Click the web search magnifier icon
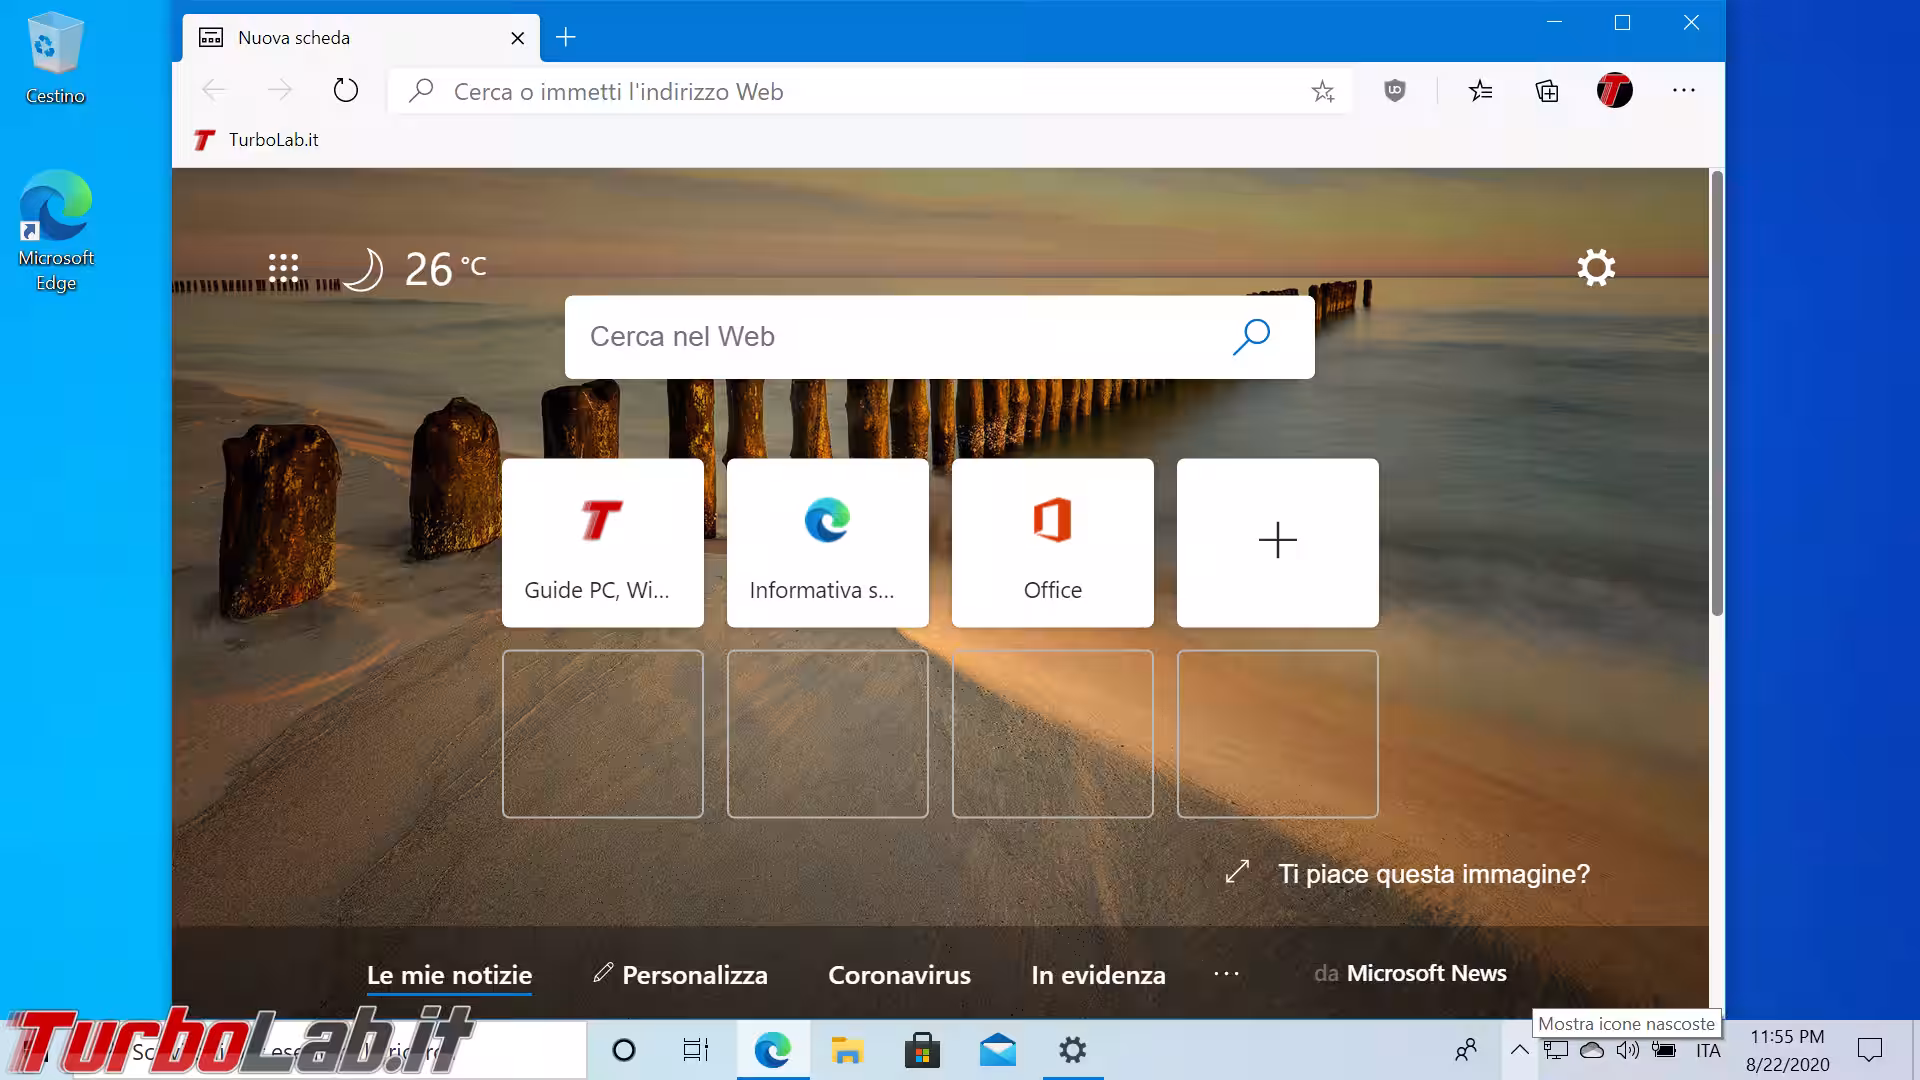Viewport: 1920px width, 1080px height. pos(1251,337)
